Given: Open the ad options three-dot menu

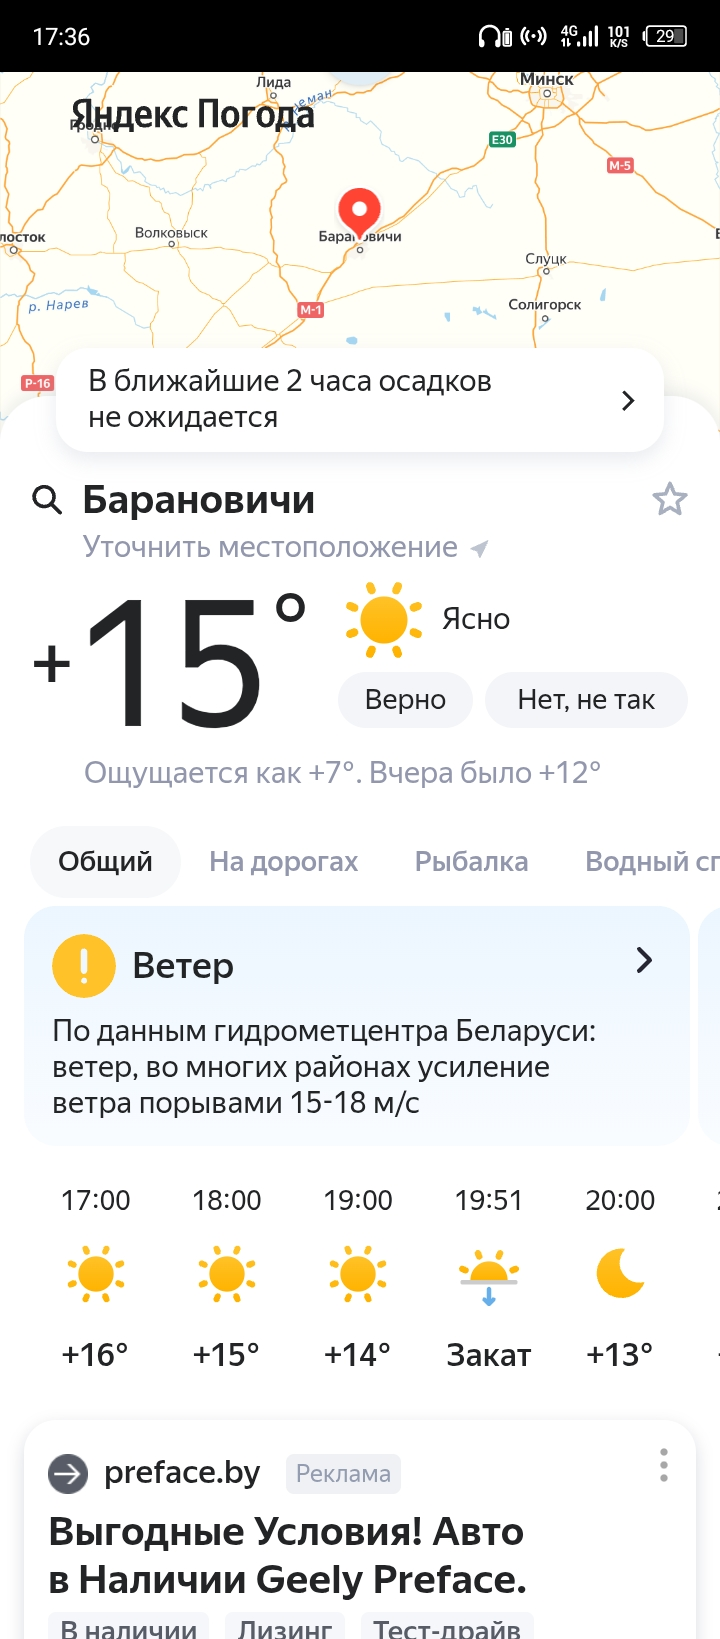Looking at the screenshot, I should pyautogui.click(x=663, y=1466).
